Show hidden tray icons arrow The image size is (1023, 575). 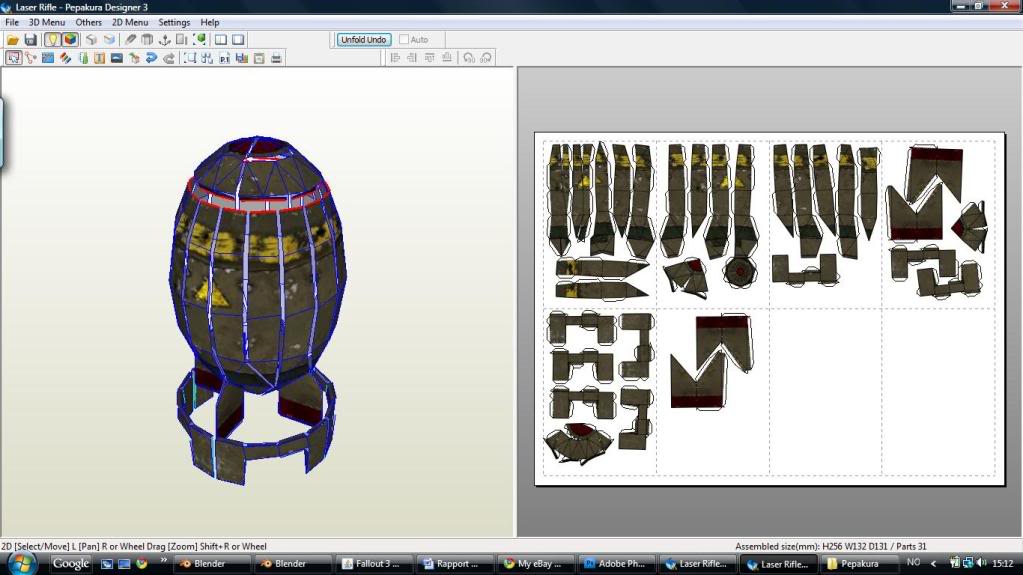[934, 563]
